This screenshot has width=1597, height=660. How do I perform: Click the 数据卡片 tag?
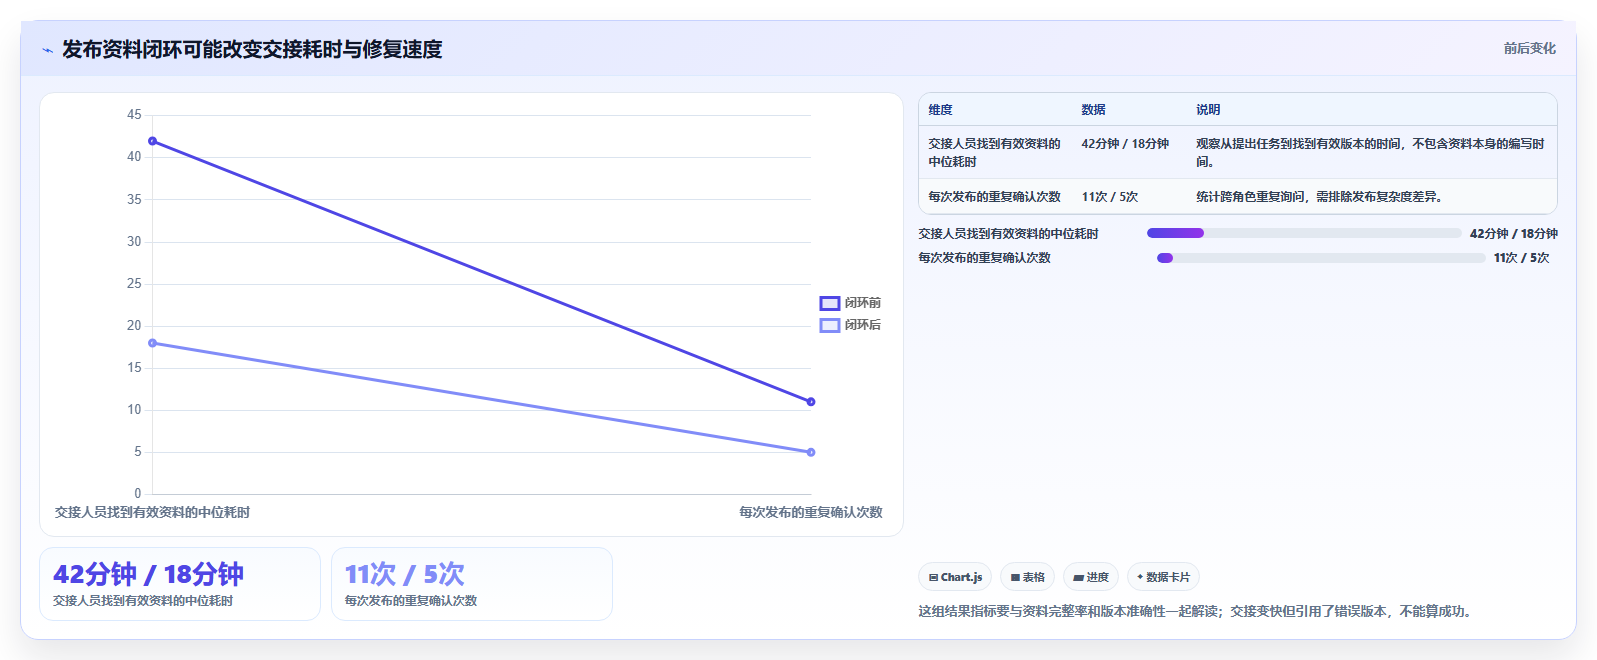[1163, 577]
